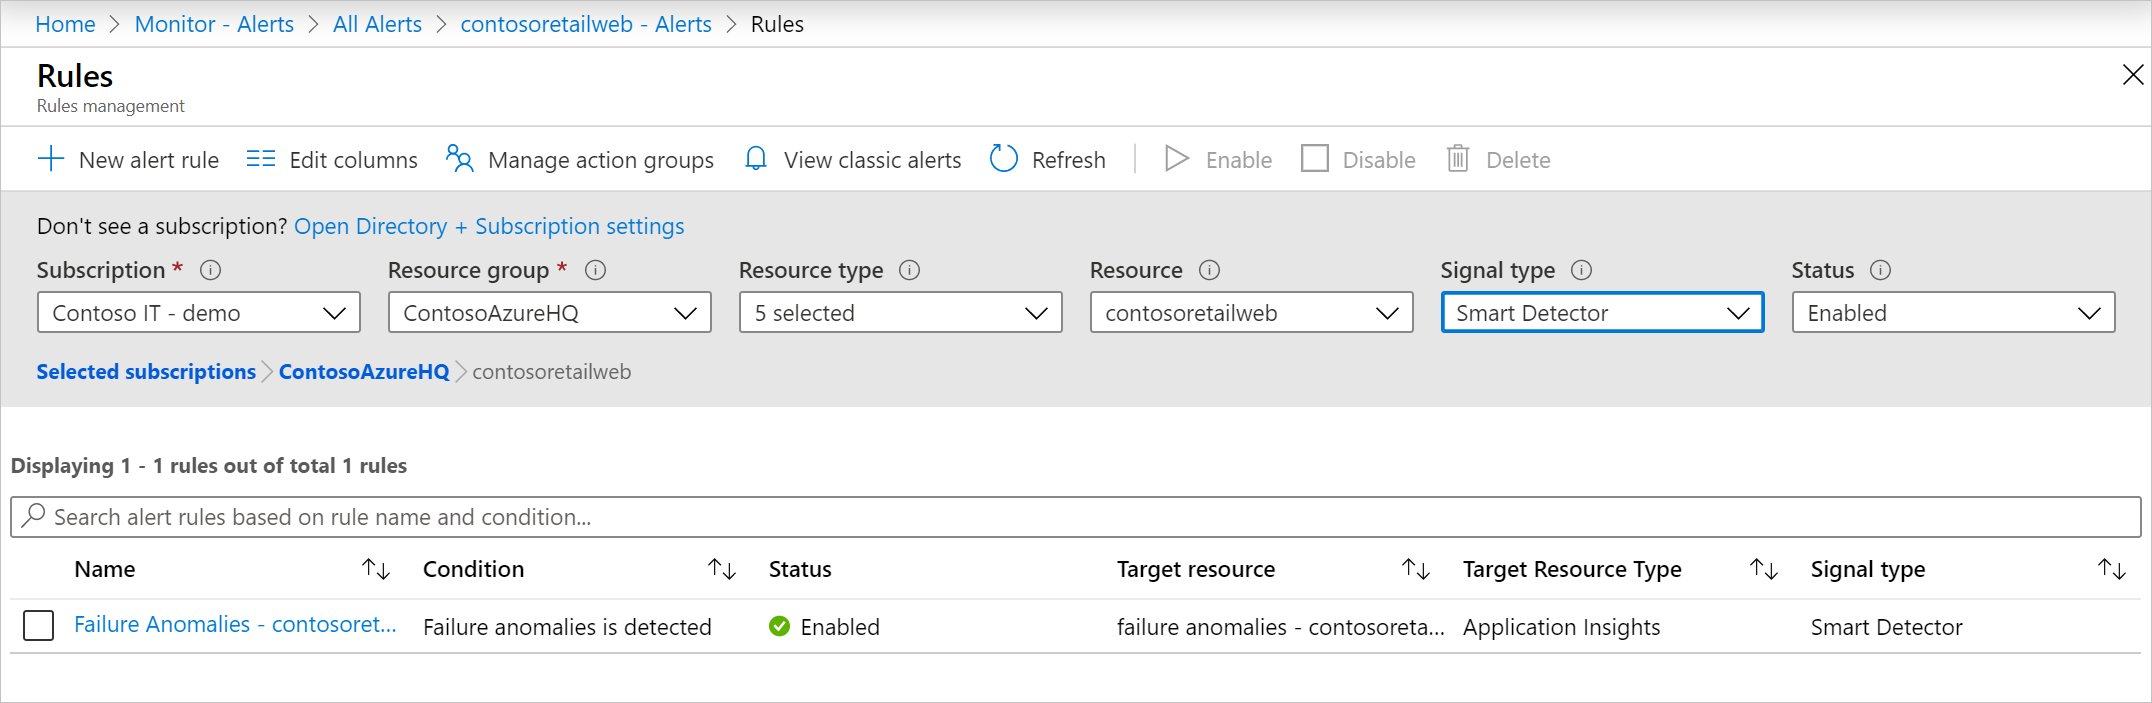The width and height of the screenshot is (2152, 703).
Task: Go to Monitor - Alerts breadcrumb
Action: click(x=214, y=24)
